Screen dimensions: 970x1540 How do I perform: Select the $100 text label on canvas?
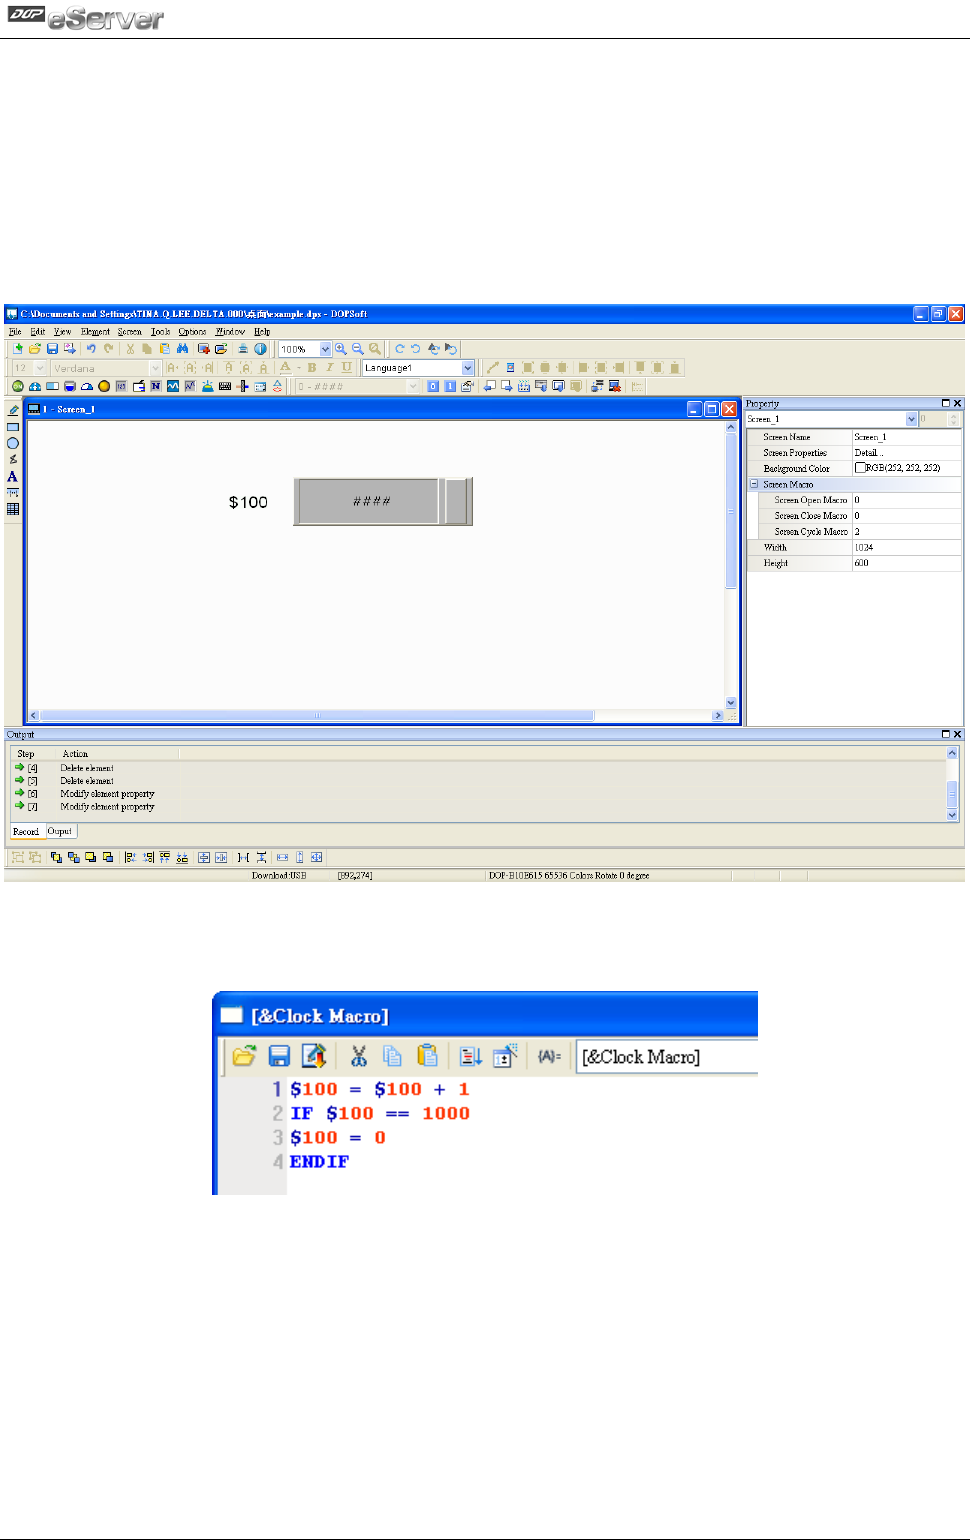(248, 502)
